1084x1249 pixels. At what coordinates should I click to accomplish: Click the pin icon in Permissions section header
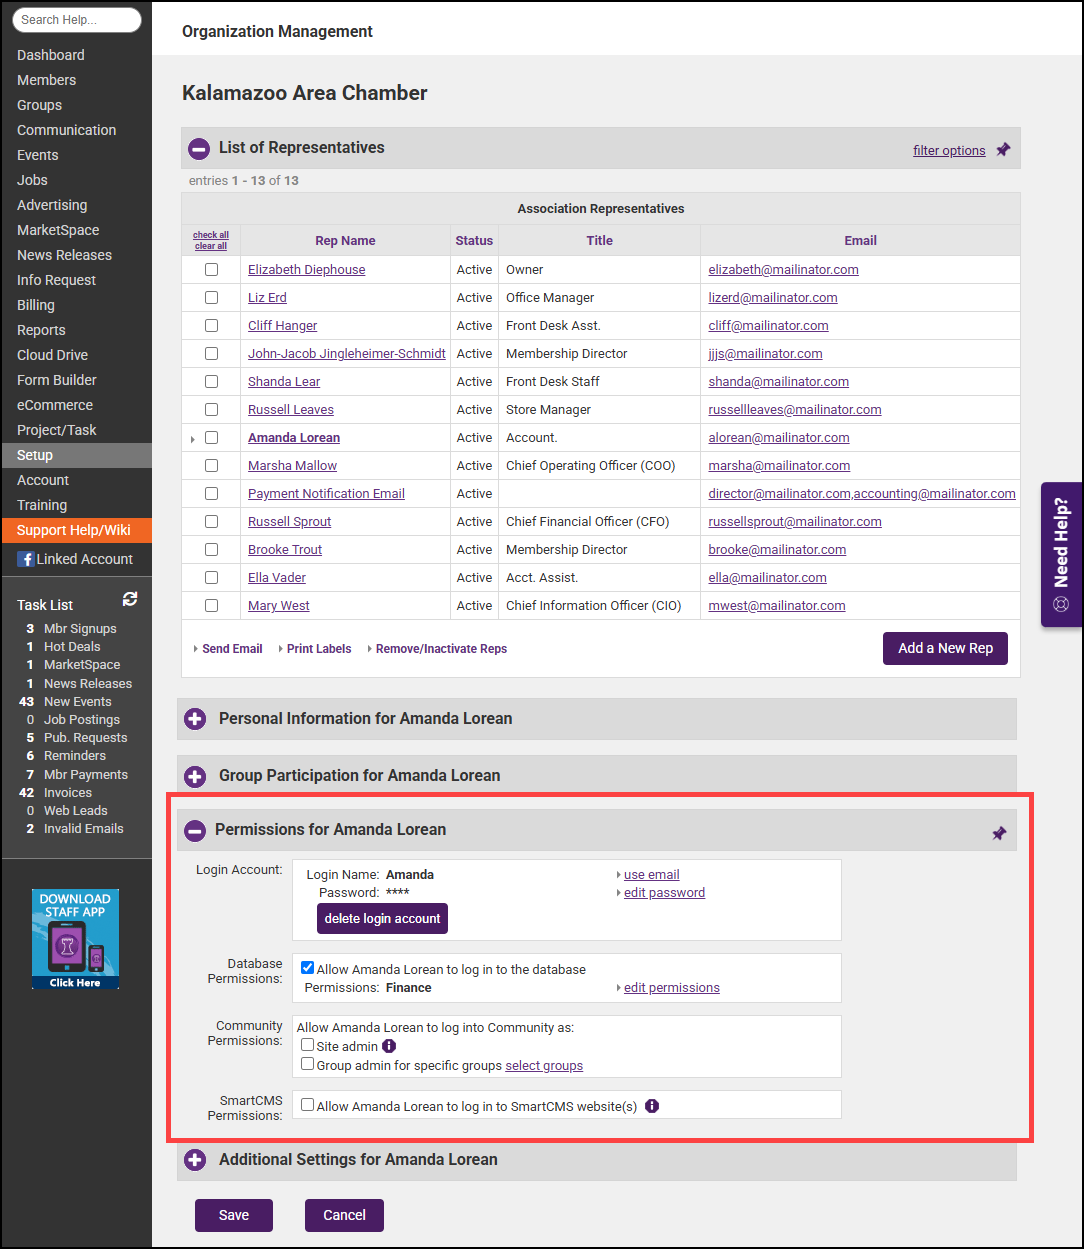click(x=999, y=833)
